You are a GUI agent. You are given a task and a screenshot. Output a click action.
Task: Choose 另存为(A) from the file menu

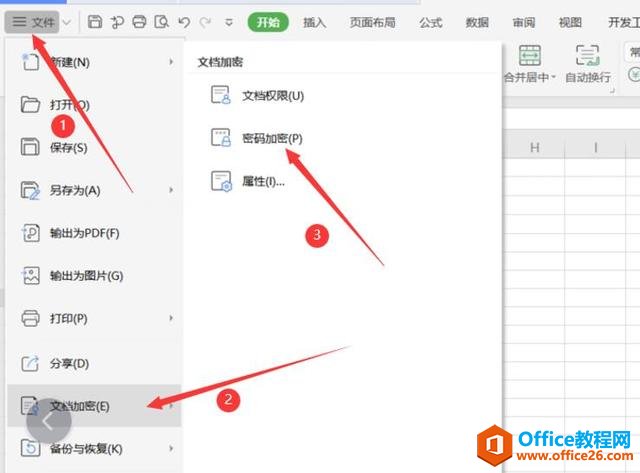pos(94,190)
